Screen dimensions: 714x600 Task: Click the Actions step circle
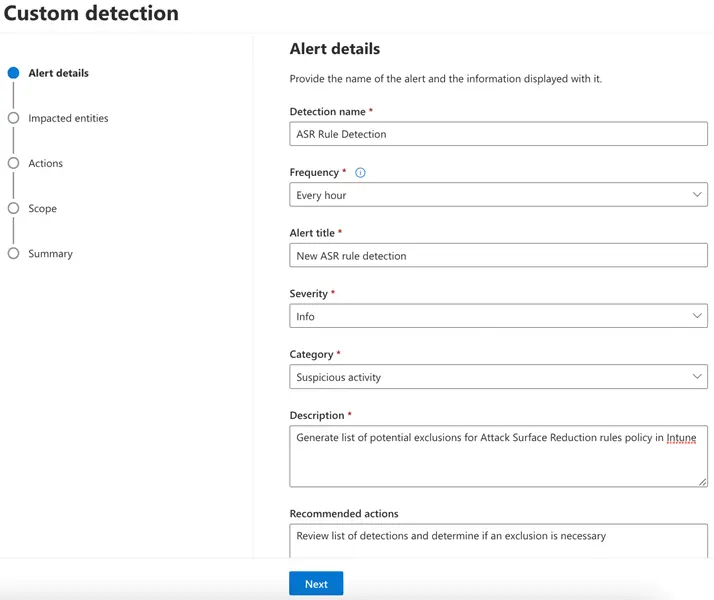click(13, 163)
